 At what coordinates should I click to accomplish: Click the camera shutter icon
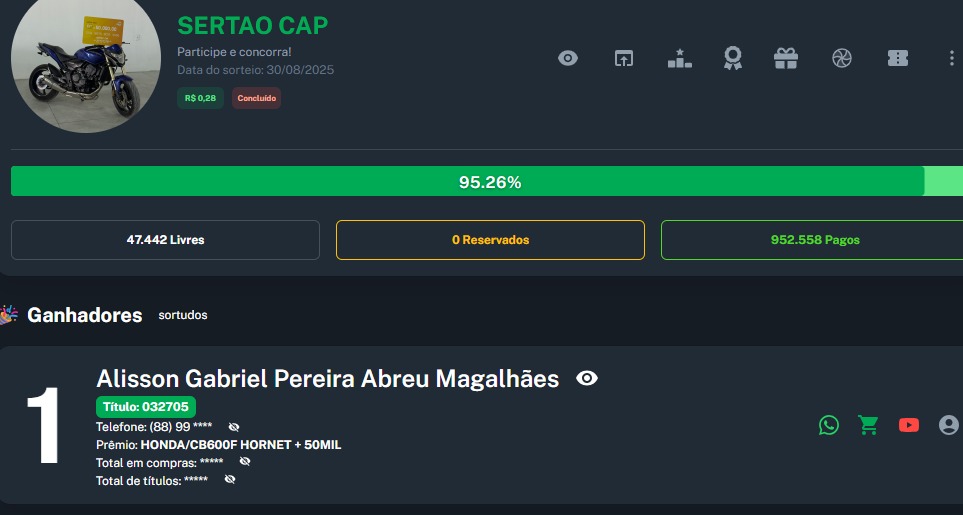(x=842, y=58)
